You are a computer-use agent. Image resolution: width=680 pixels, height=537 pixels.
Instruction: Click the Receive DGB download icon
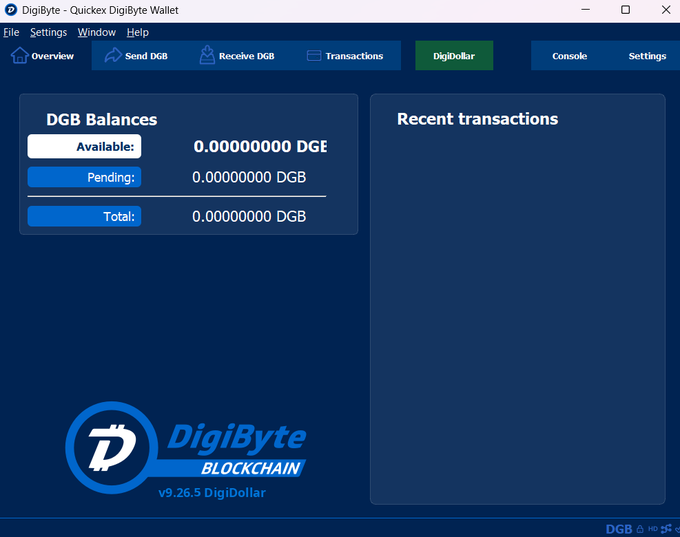[207, 55]
